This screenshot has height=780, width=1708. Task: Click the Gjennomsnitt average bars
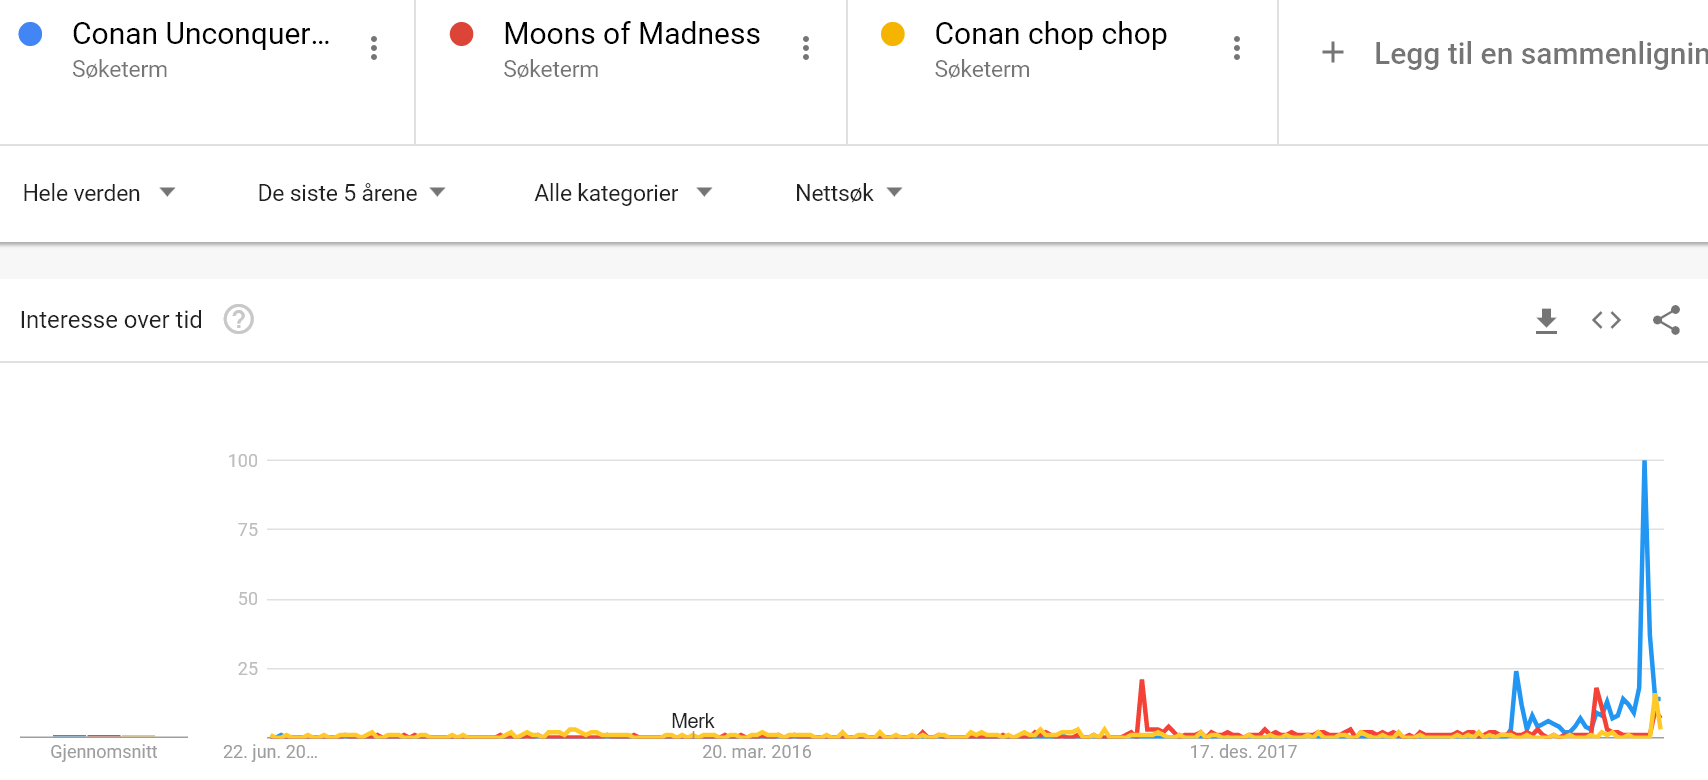(104, 736)
